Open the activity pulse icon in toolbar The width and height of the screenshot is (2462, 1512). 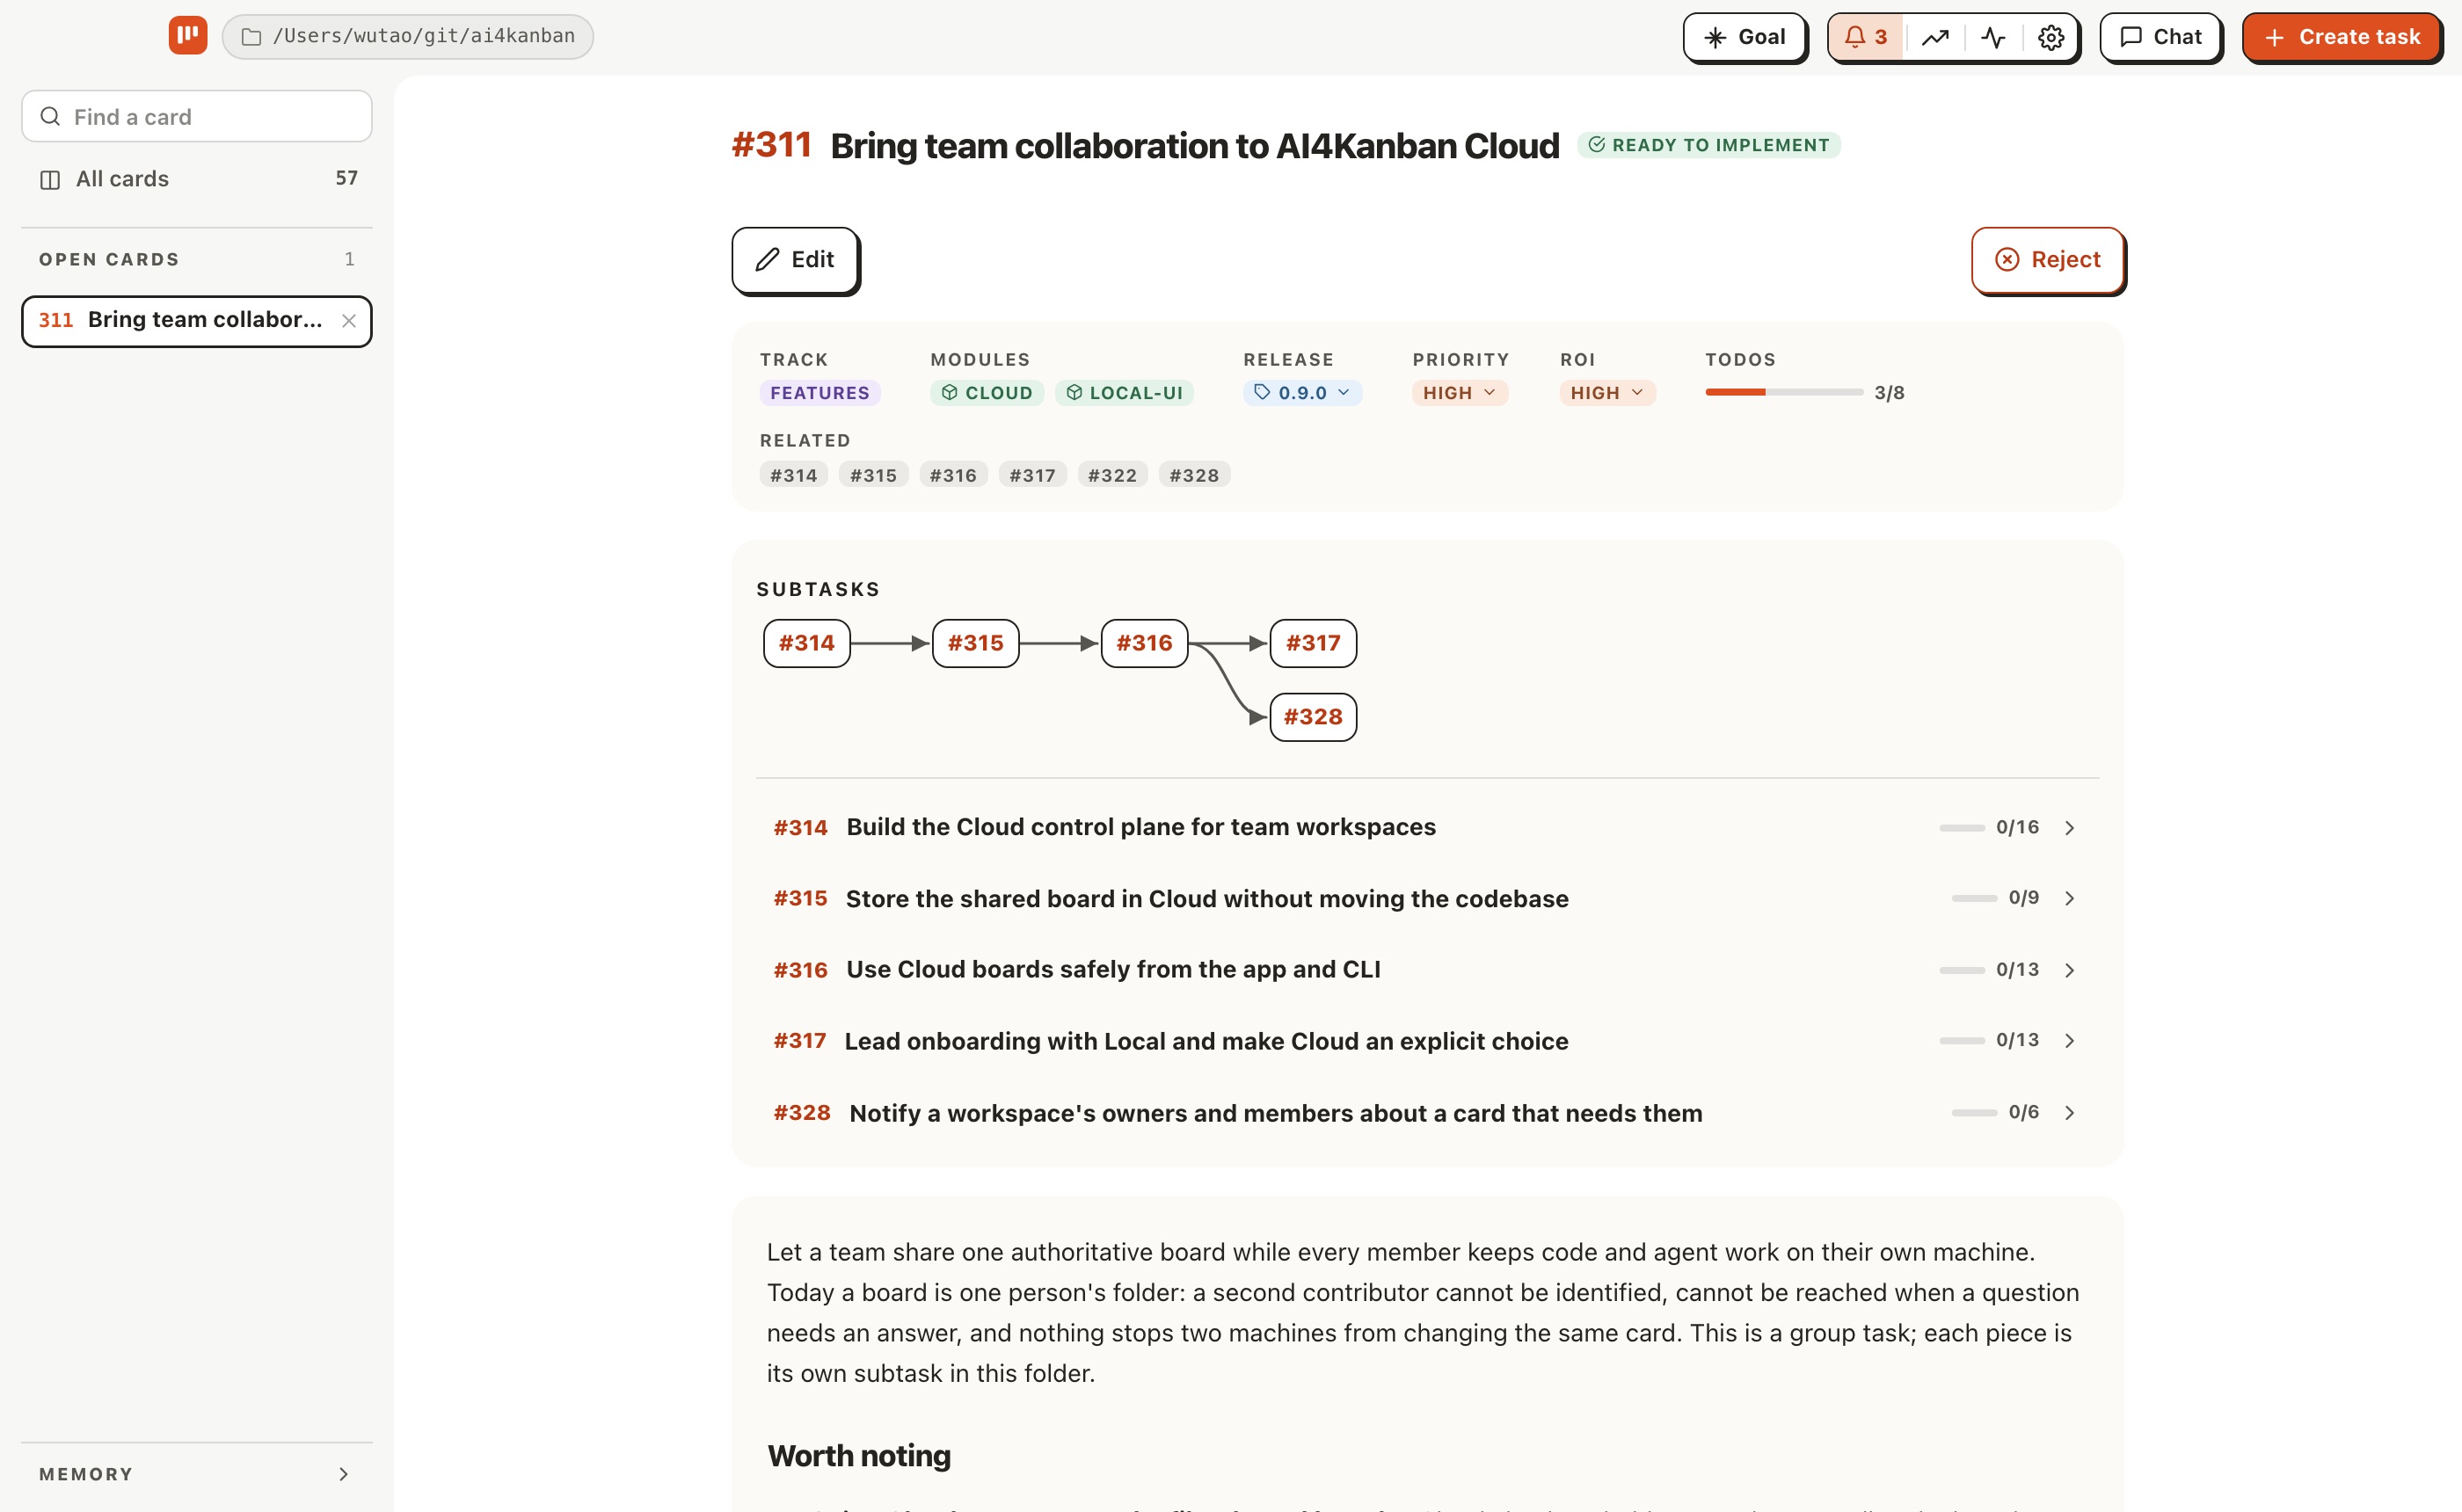click(x=1993, y=37)
